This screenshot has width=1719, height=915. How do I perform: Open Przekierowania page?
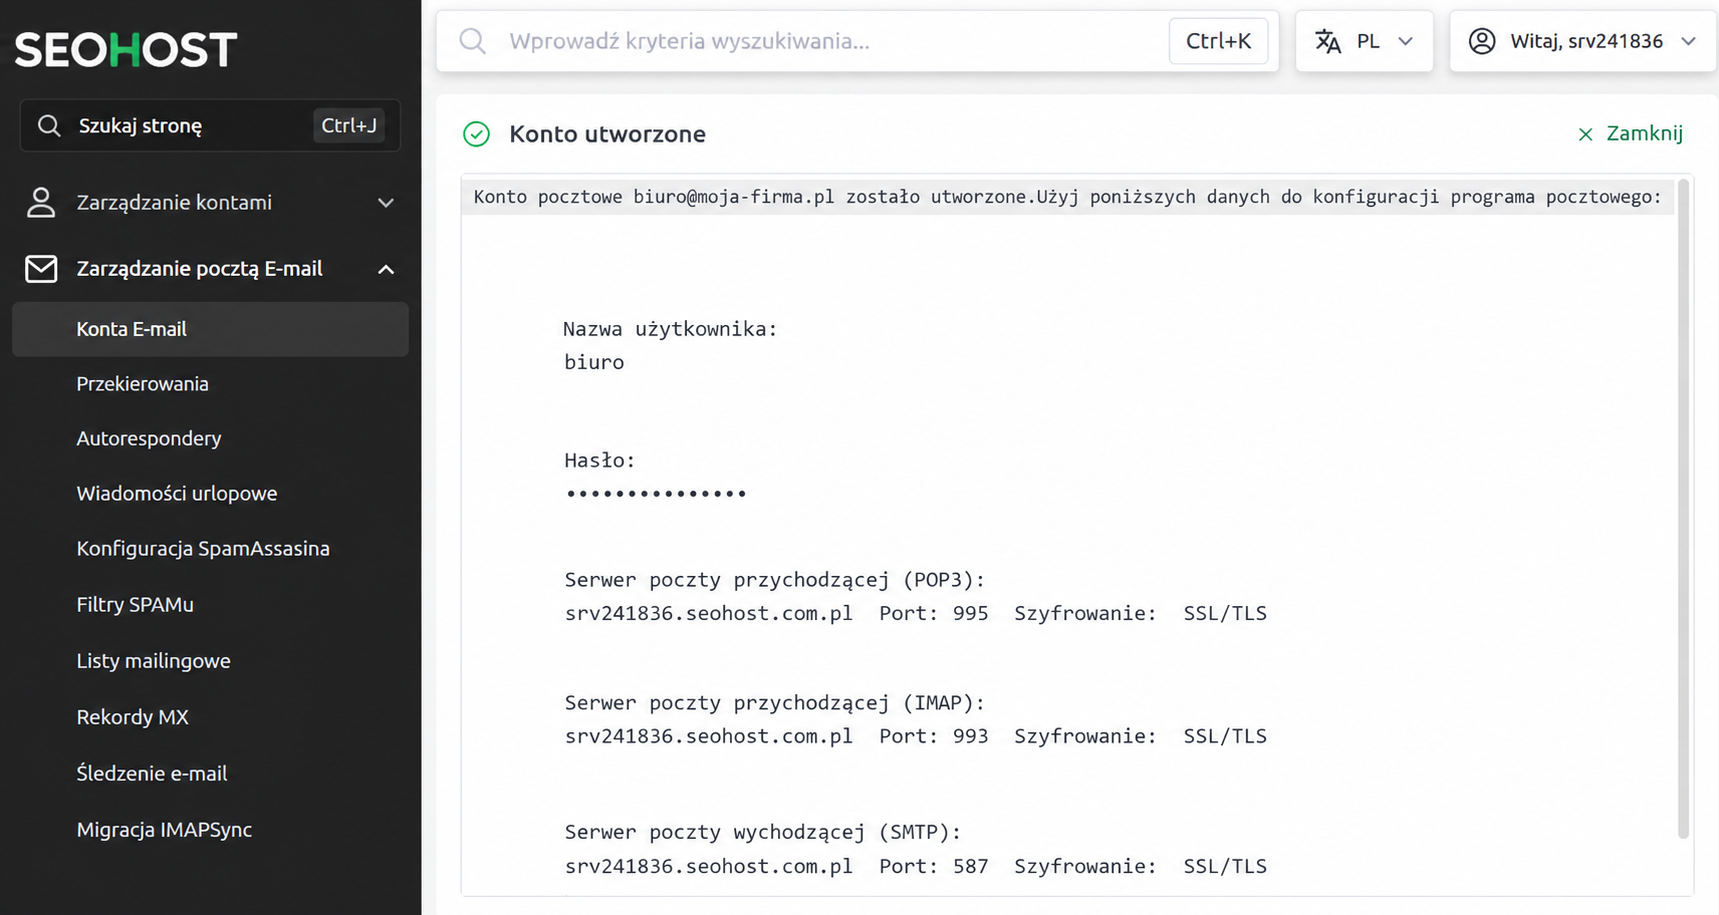click(142, 384)
